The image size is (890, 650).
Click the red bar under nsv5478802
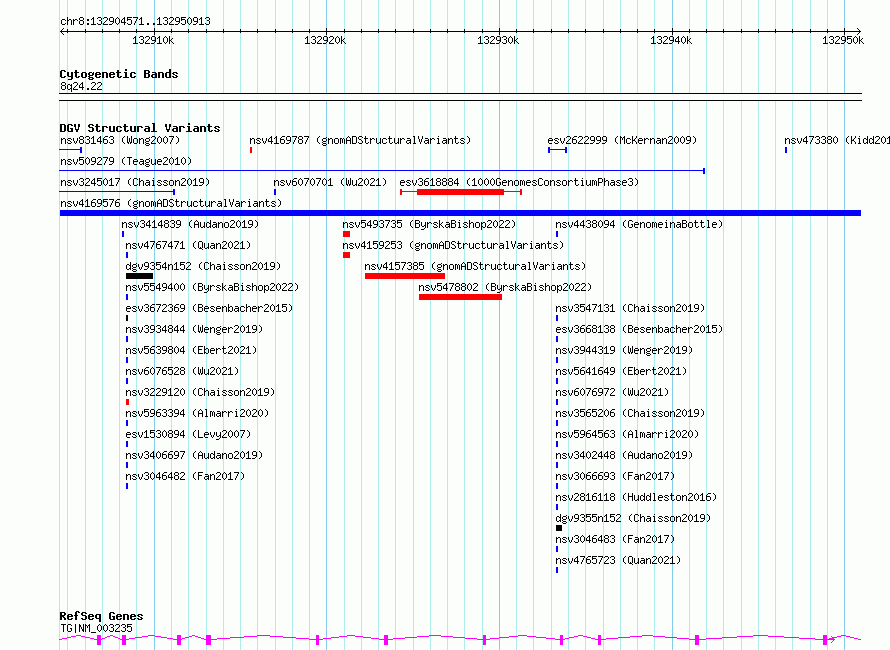pos(460,297)
